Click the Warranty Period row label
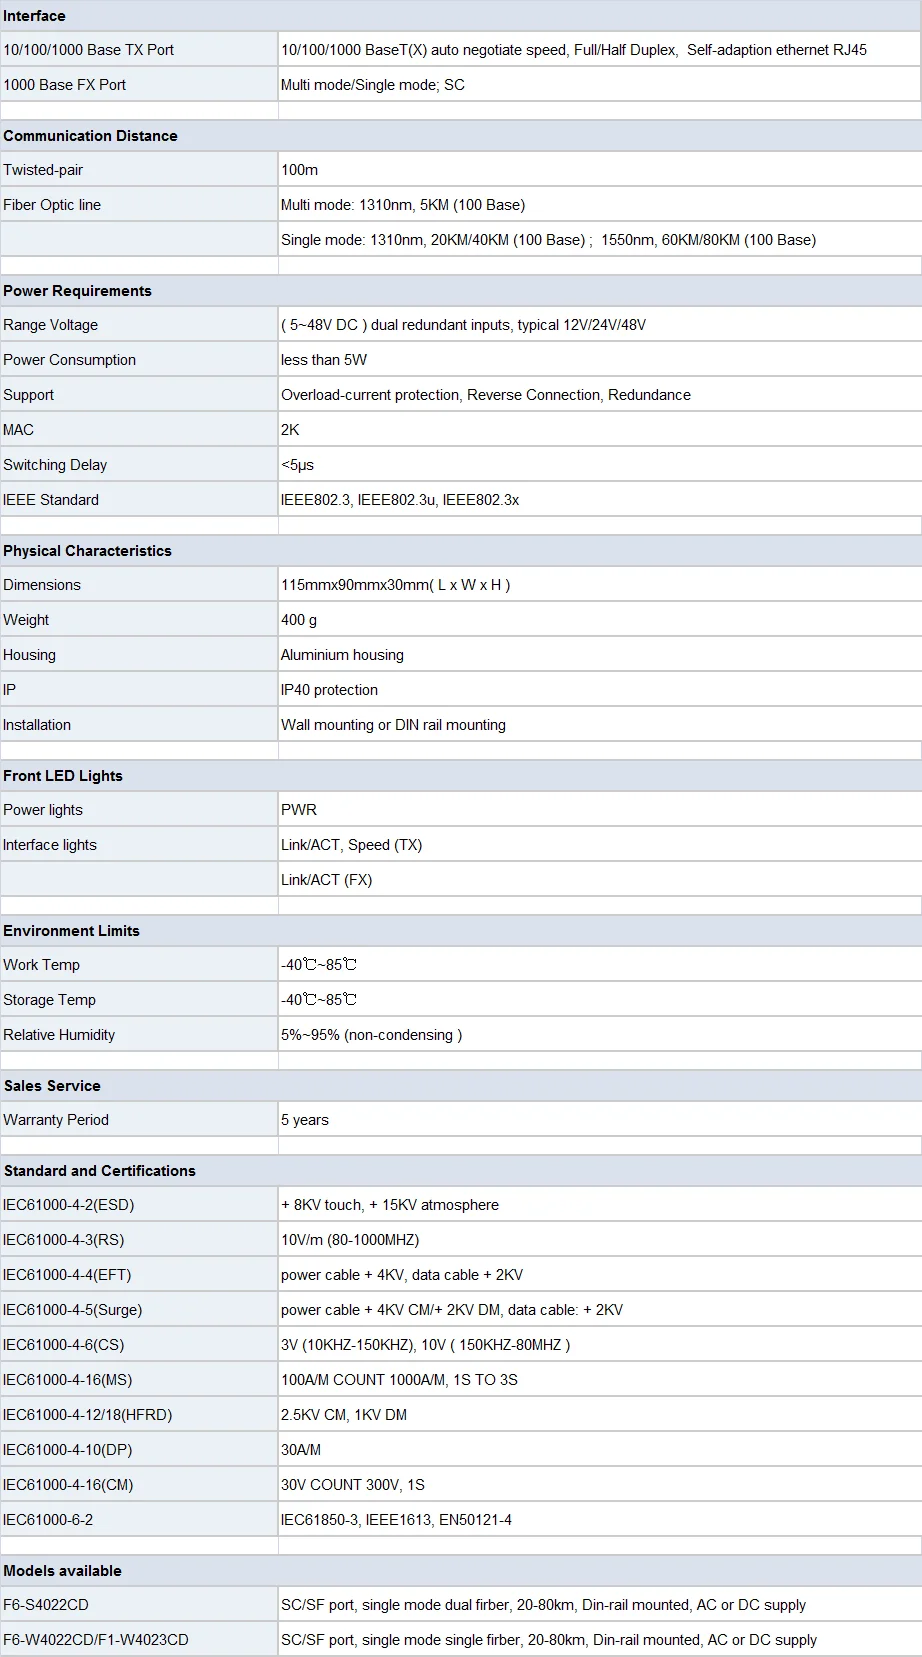 click(x=56, y=1120)
